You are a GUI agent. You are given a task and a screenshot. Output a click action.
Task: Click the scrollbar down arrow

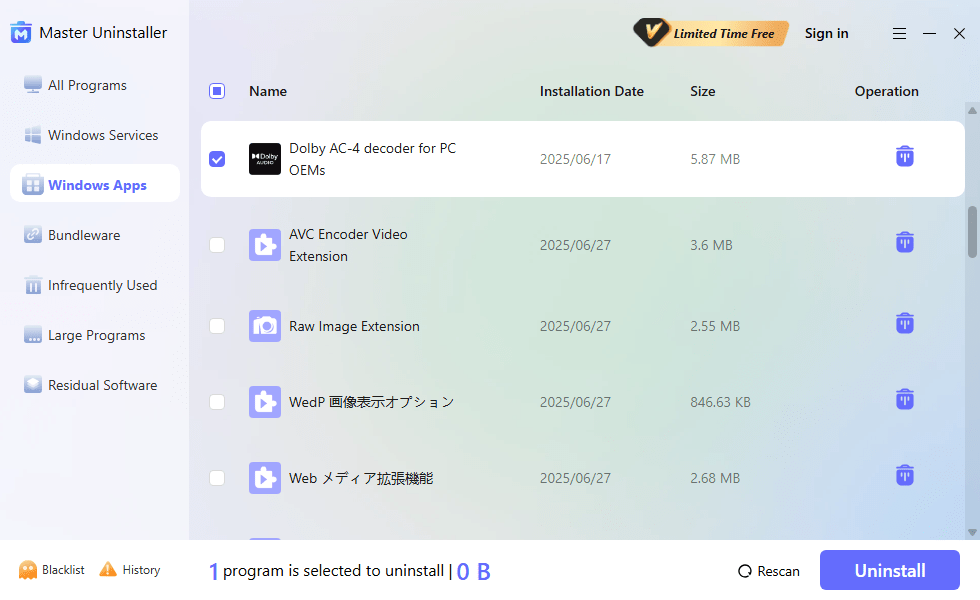(972, 532)
